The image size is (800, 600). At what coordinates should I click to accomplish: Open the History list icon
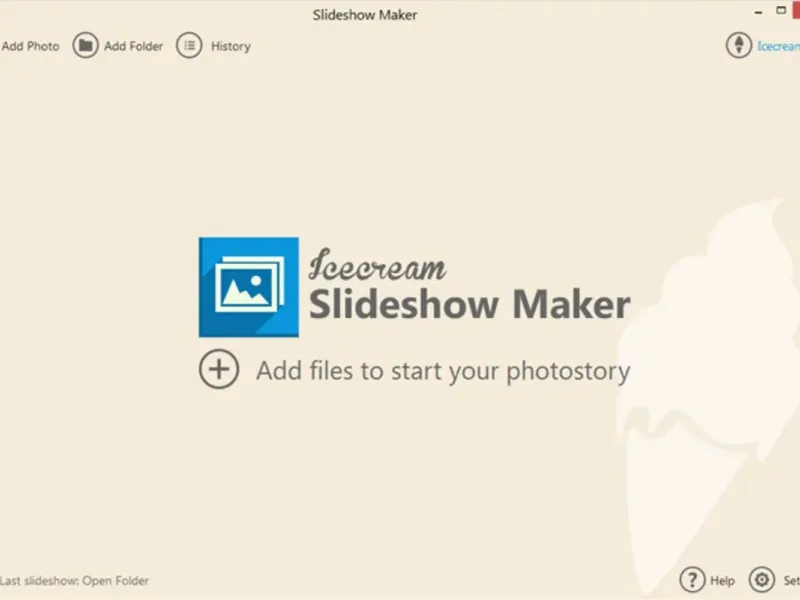(x=189, y=46)
